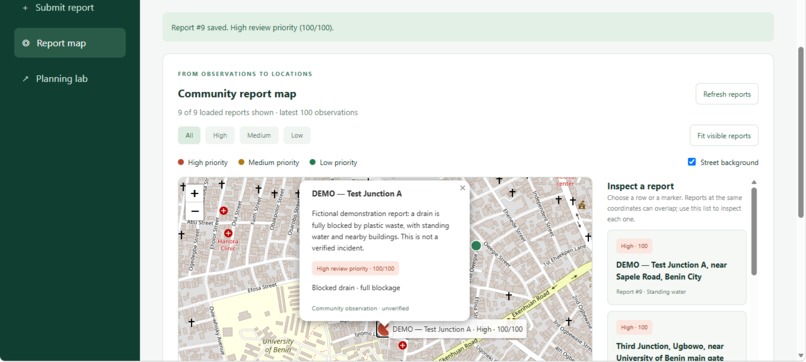Click the Report #9 saved notification banner
This screenshot has width=806, height=362.
[468, 27]
